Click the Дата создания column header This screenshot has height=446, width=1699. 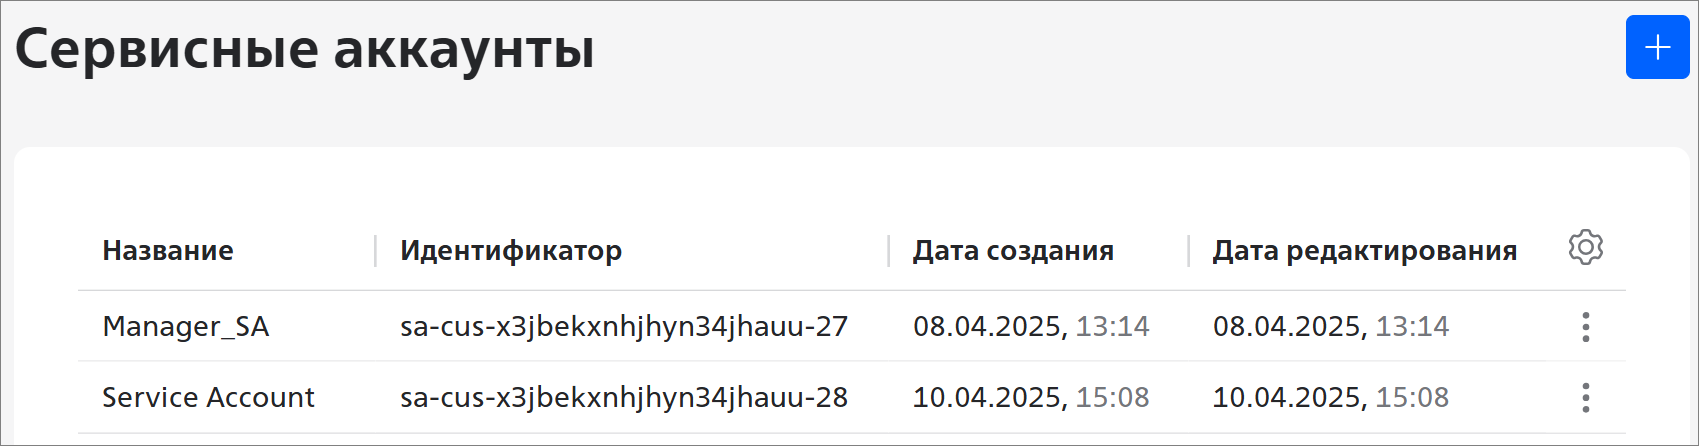(x=1013, y=251)
